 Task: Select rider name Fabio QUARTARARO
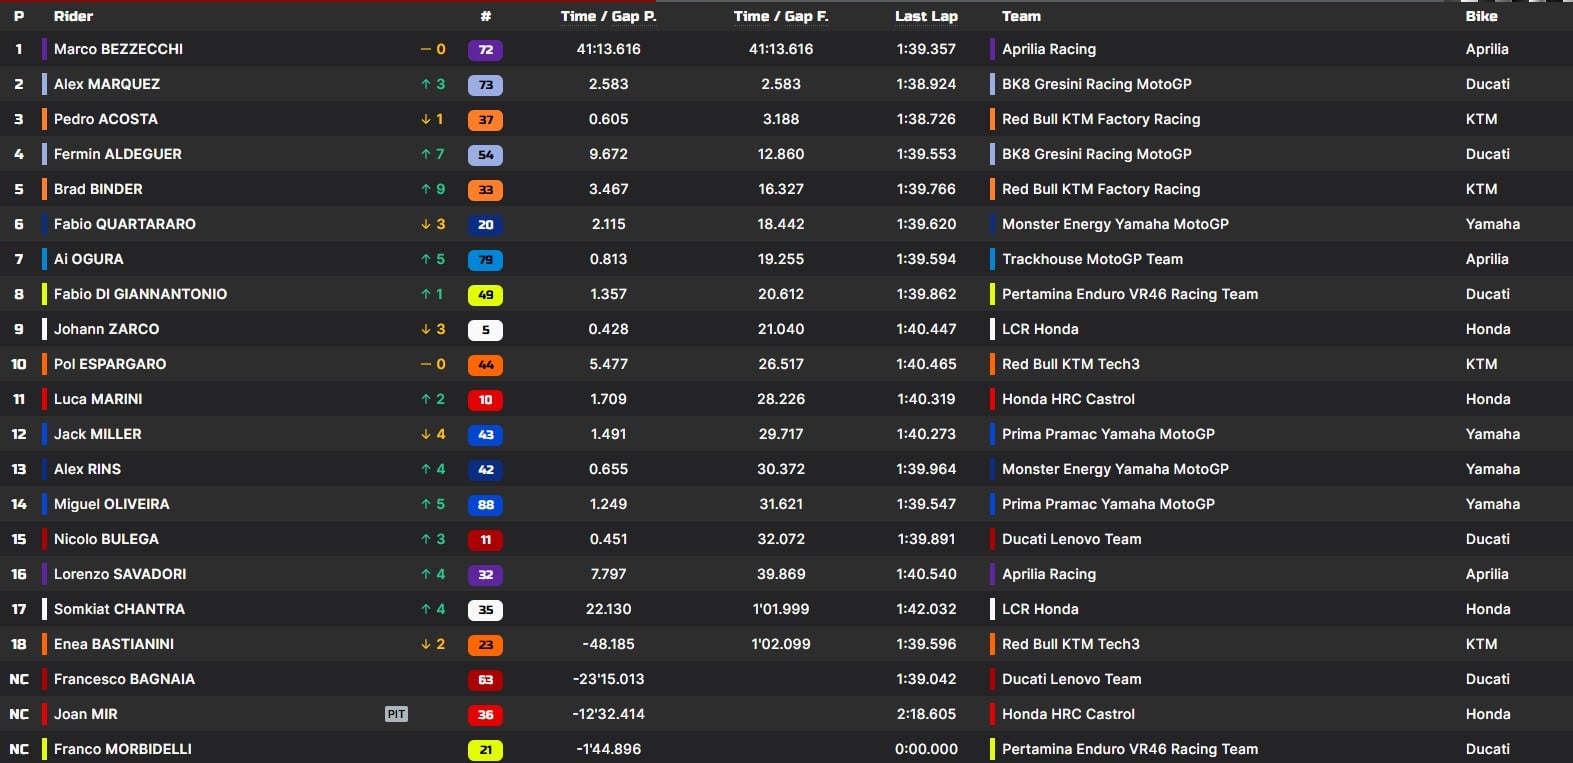point(125,224)
